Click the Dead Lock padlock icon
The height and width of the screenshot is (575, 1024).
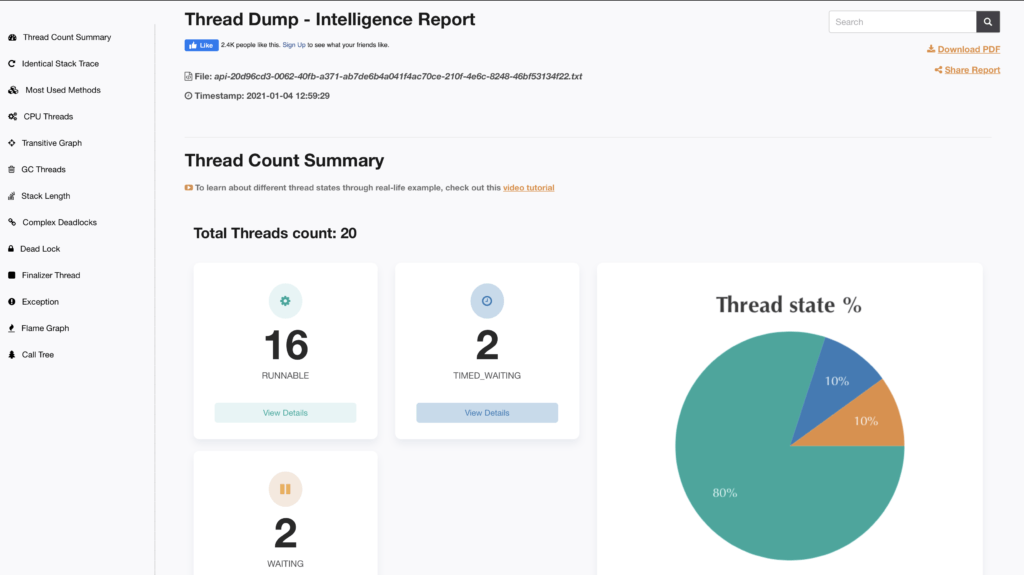12,249
